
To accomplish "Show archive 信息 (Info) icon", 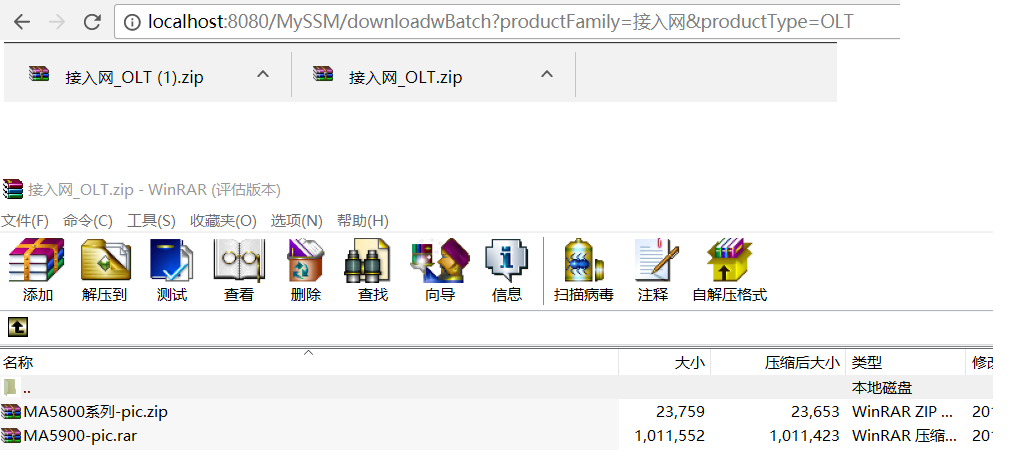I will (506, 260).
